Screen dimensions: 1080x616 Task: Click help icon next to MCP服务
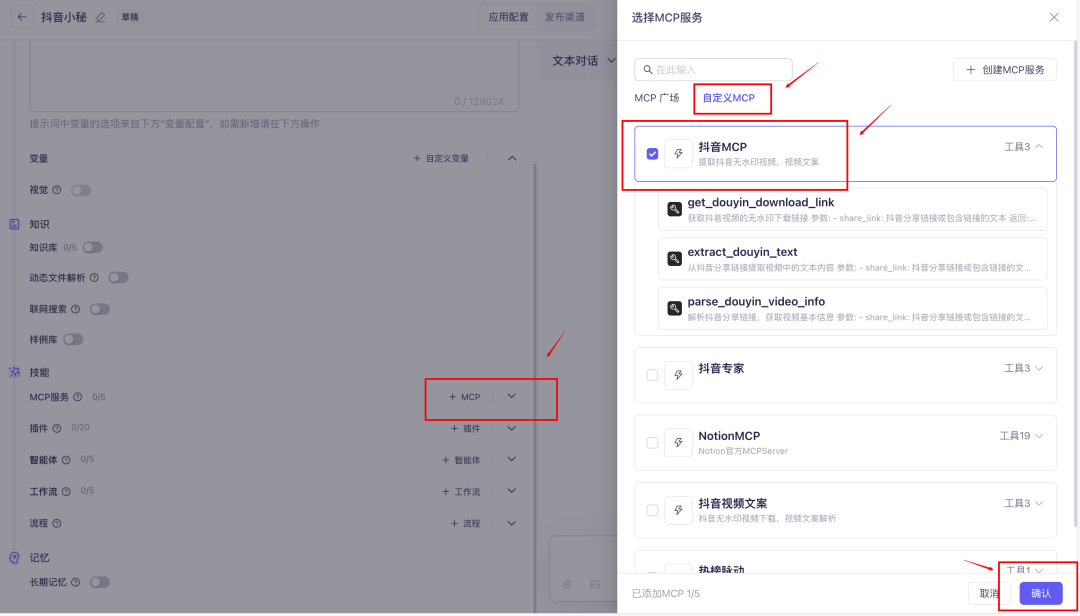click(78, 397)
